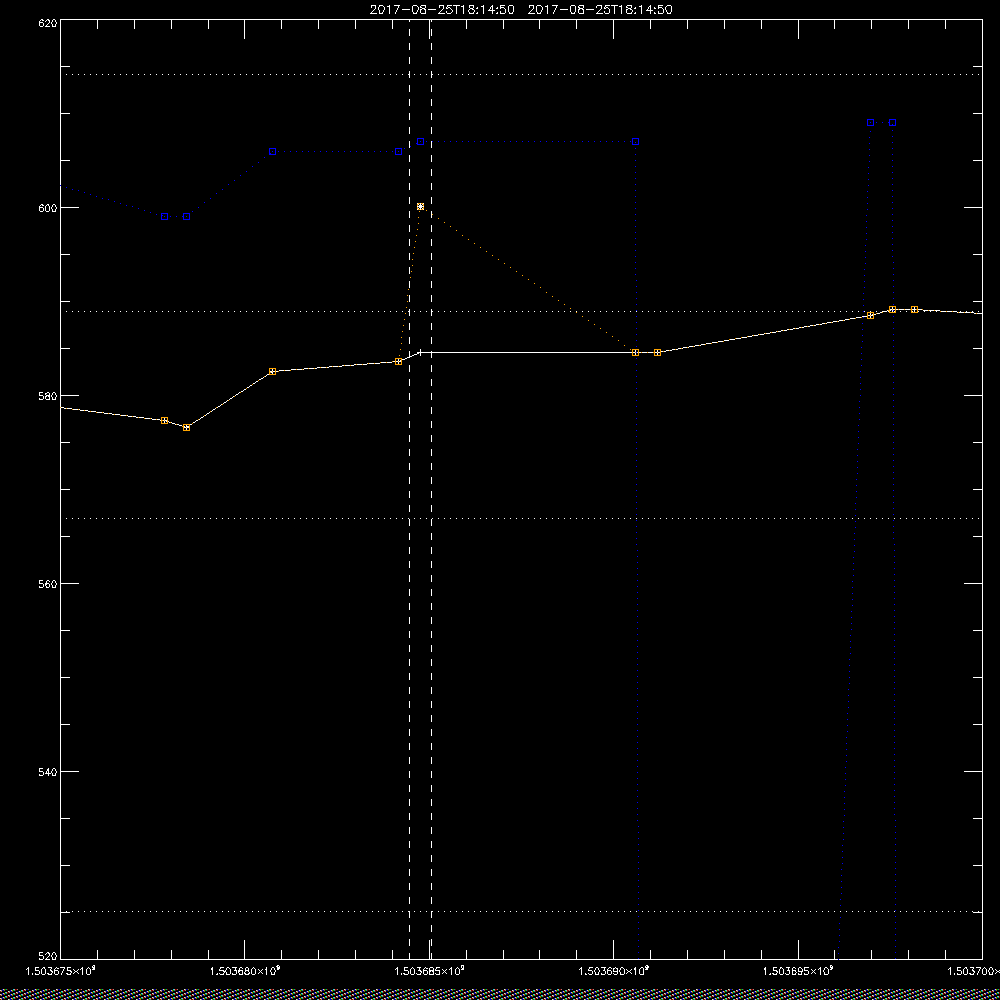The image size is (1000, 1000).
Task: Click the topmost dotted horizontal line near 614
Action: pos(520,75)
